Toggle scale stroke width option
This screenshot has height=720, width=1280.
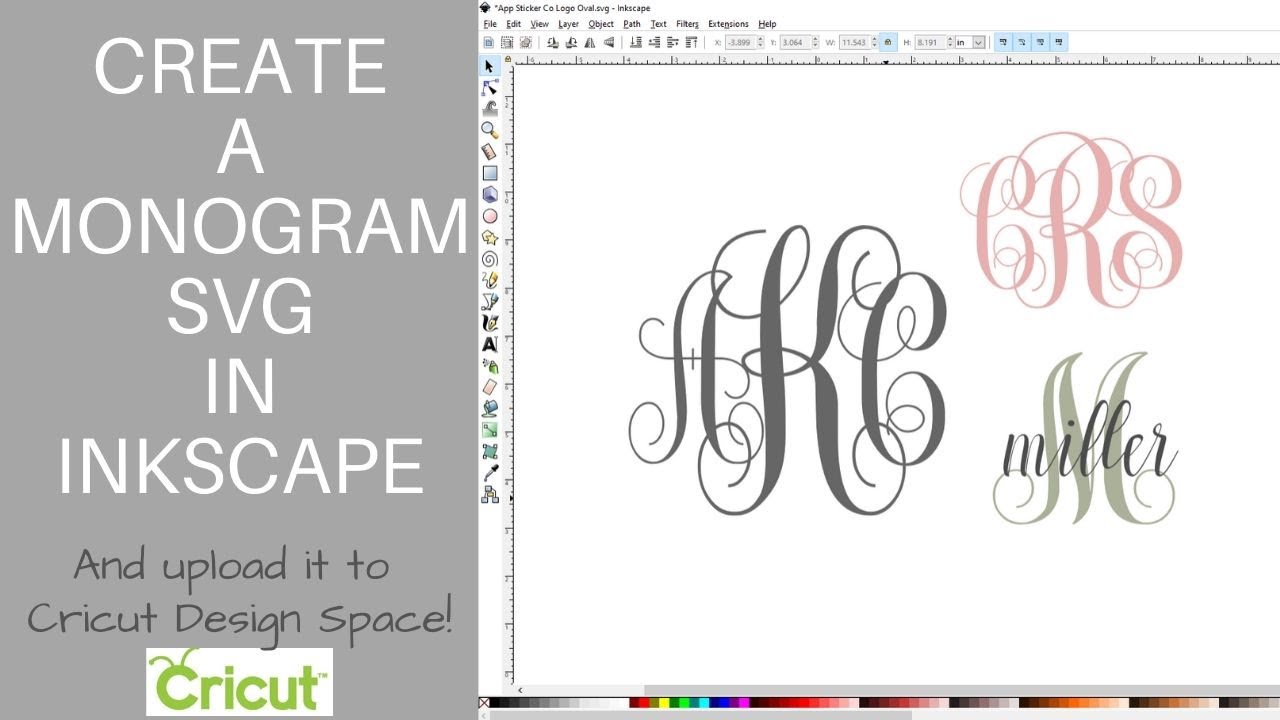coord(1002,42)
